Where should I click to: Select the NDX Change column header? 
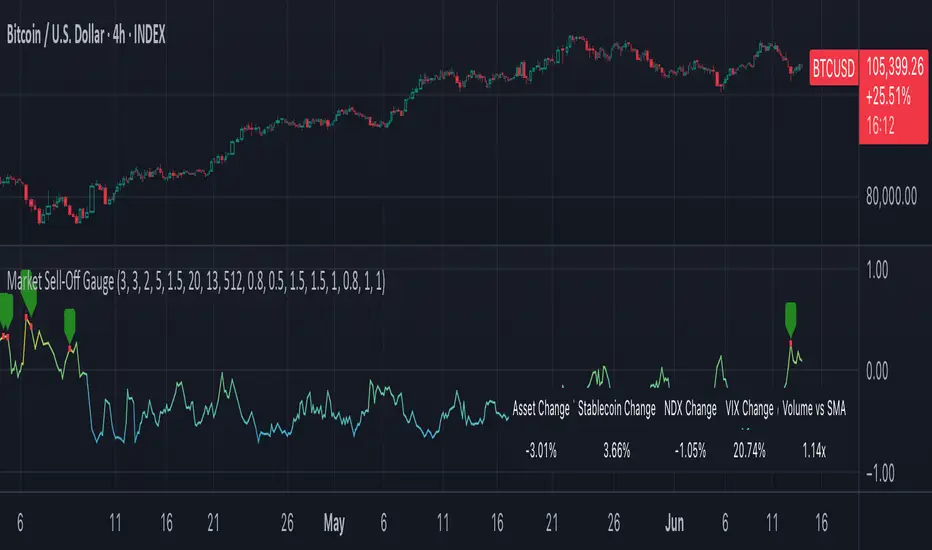coord(690,409)
